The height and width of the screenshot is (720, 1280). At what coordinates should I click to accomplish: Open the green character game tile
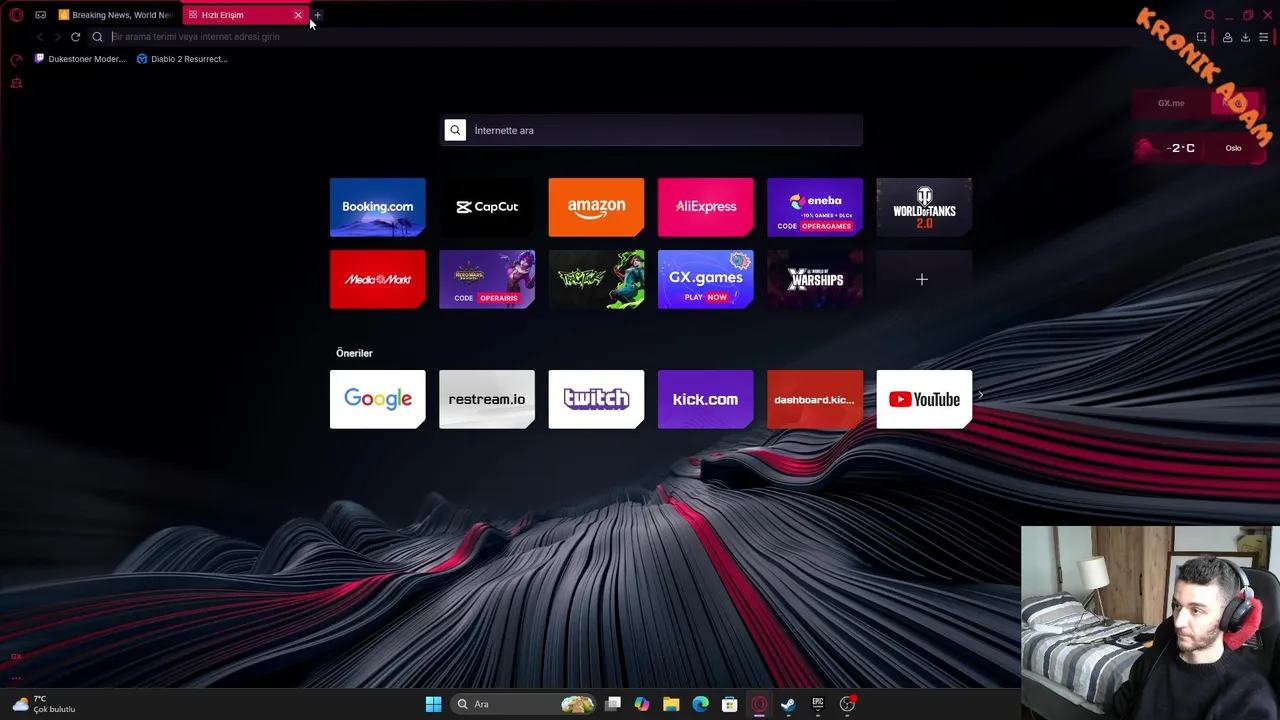596,279
